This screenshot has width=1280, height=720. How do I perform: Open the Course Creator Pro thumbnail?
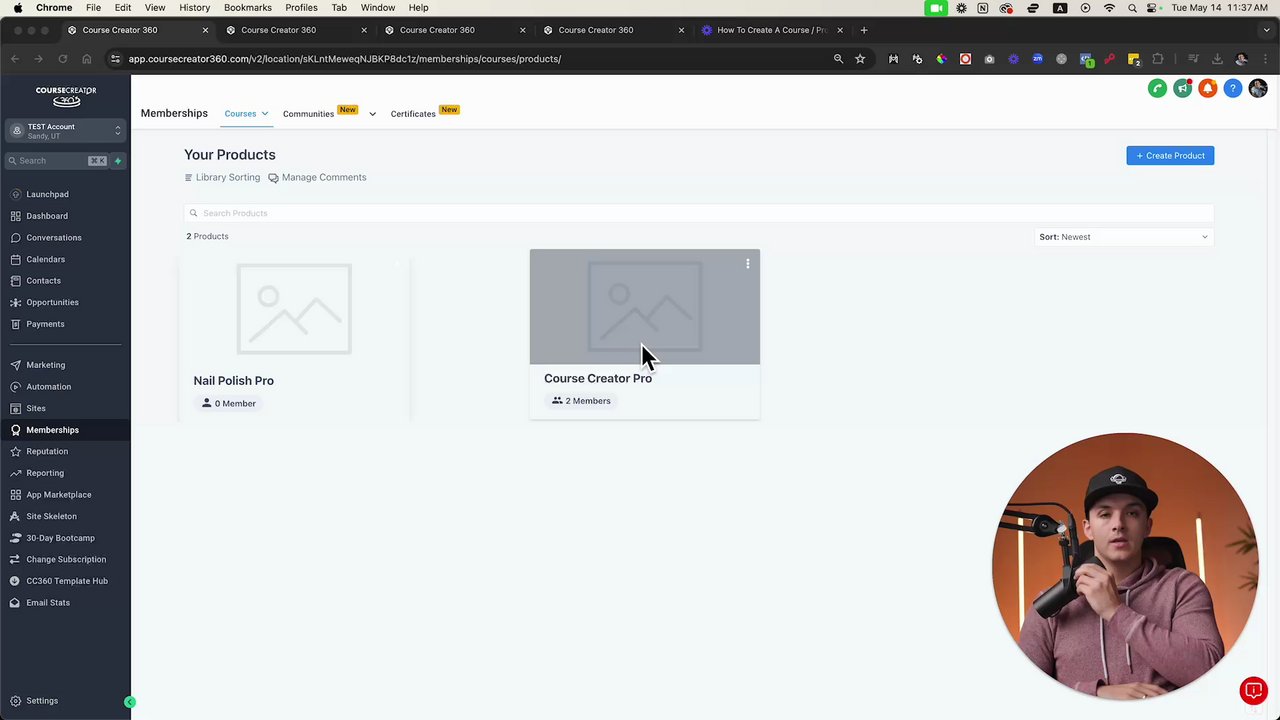645,307
